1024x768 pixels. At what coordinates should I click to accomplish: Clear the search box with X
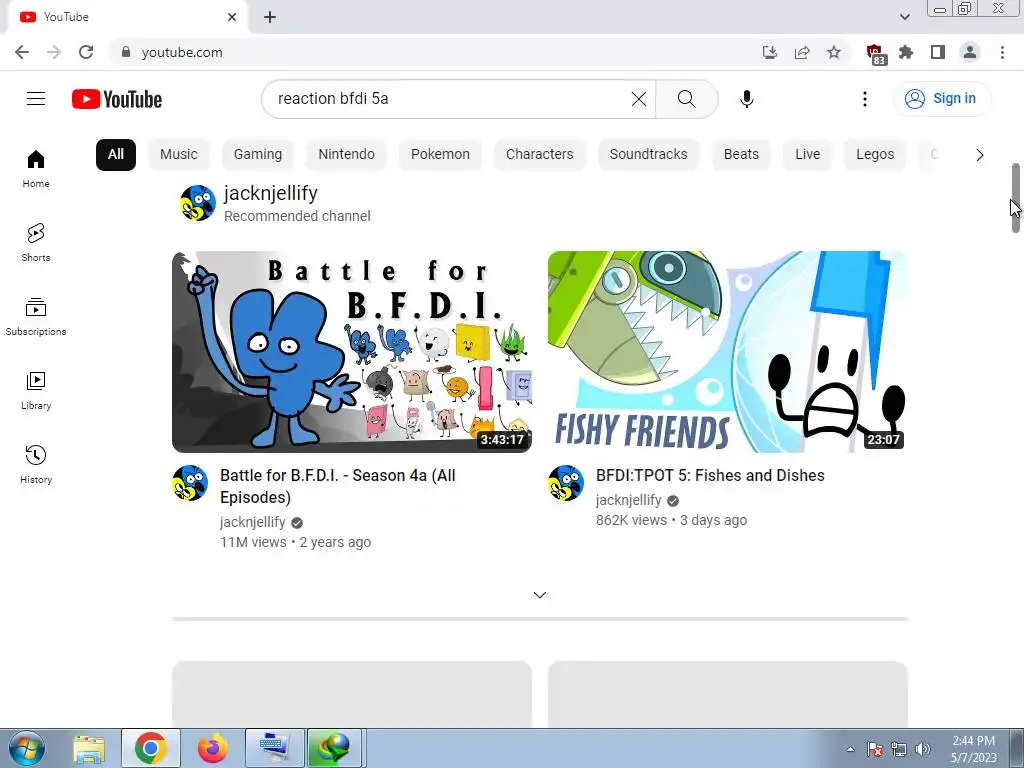pos(639,99)
